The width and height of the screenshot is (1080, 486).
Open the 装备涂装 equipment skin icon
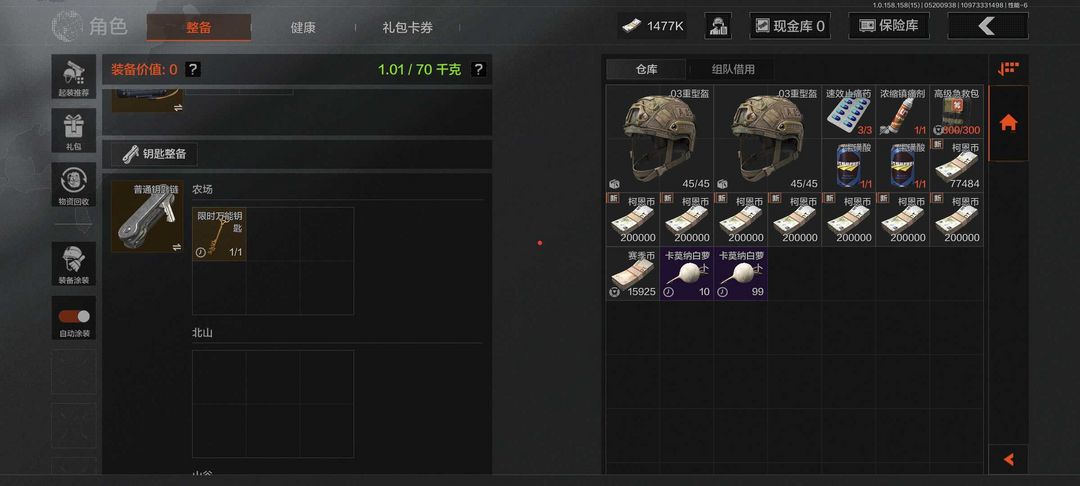[74, 264]
